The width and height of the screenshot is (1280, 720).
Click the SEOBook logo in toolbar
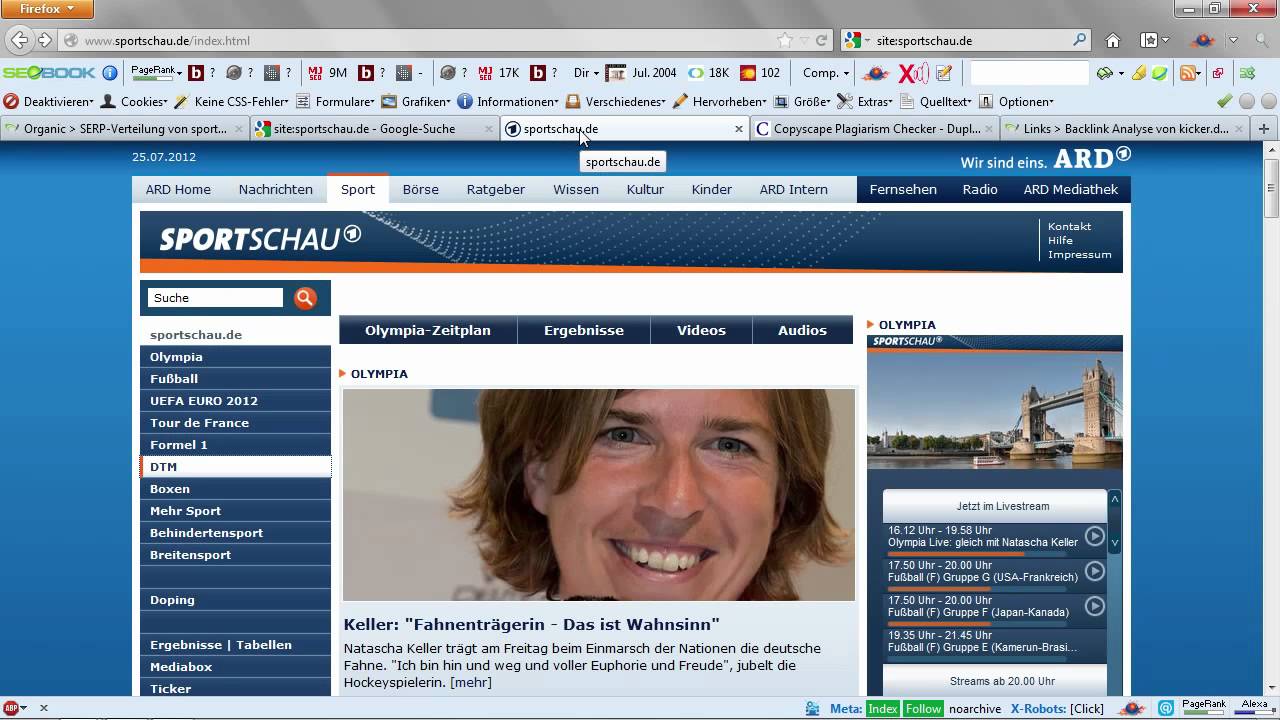(x=49, y=73)
